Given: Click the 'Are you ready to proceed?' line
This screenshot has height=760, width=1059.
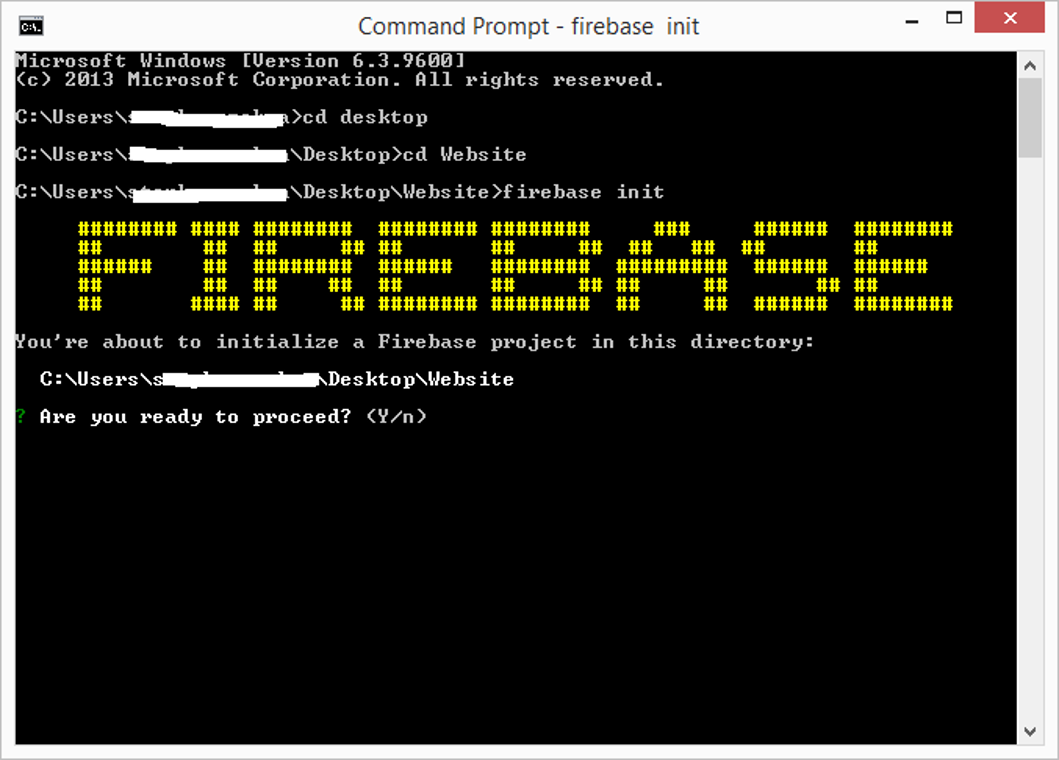Looking at the screenshot, I should [x=196, y=417].
